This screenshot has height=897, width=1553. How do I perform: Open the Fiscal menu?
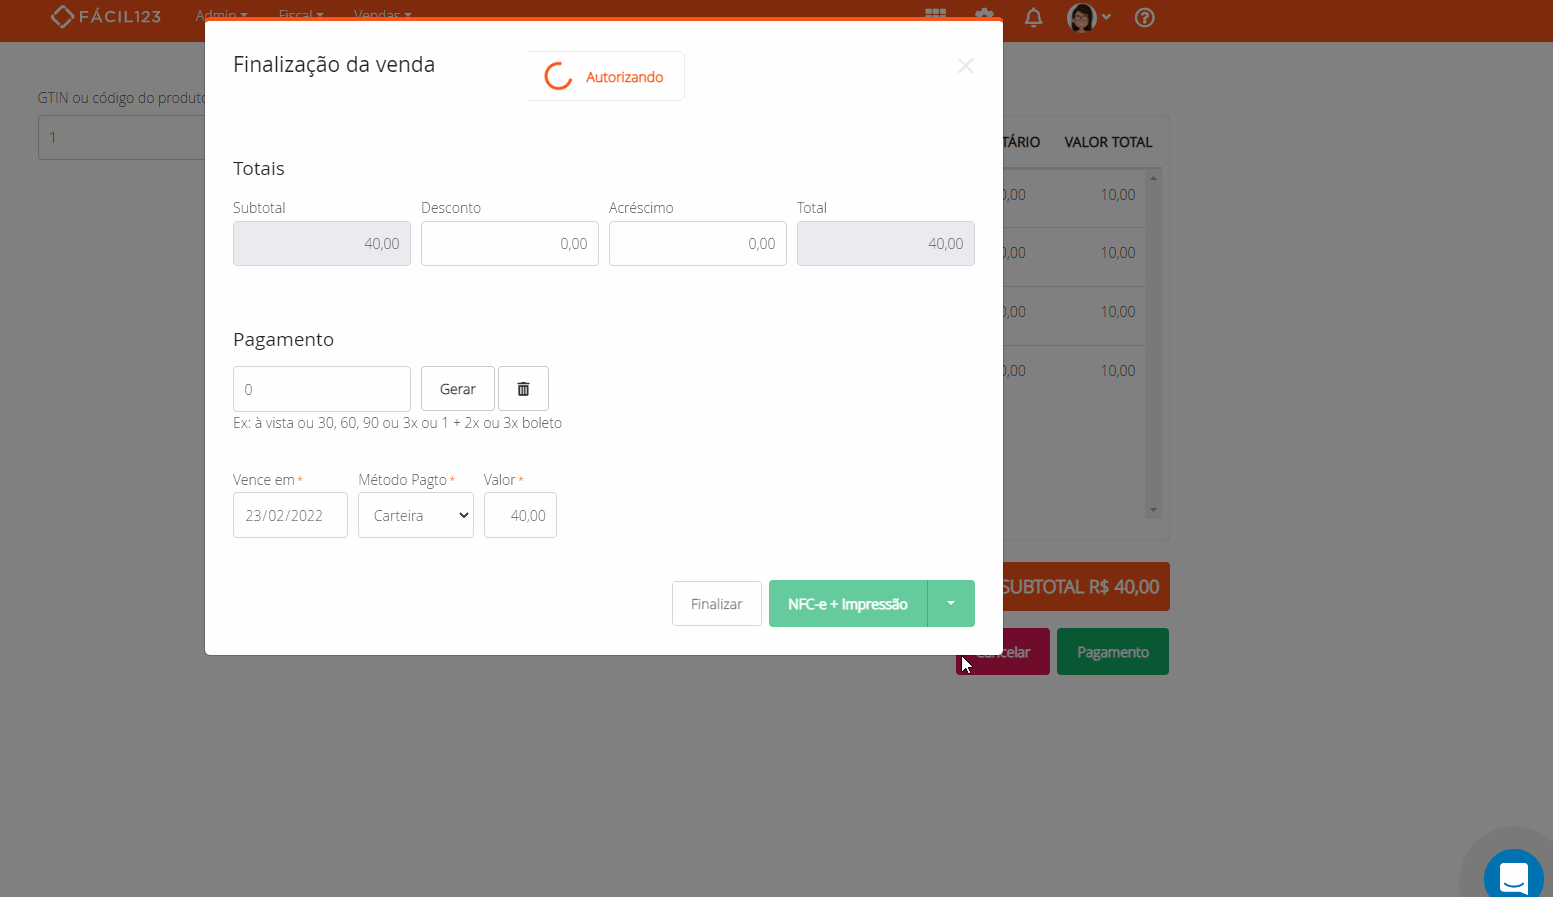(x=300, y=15)
